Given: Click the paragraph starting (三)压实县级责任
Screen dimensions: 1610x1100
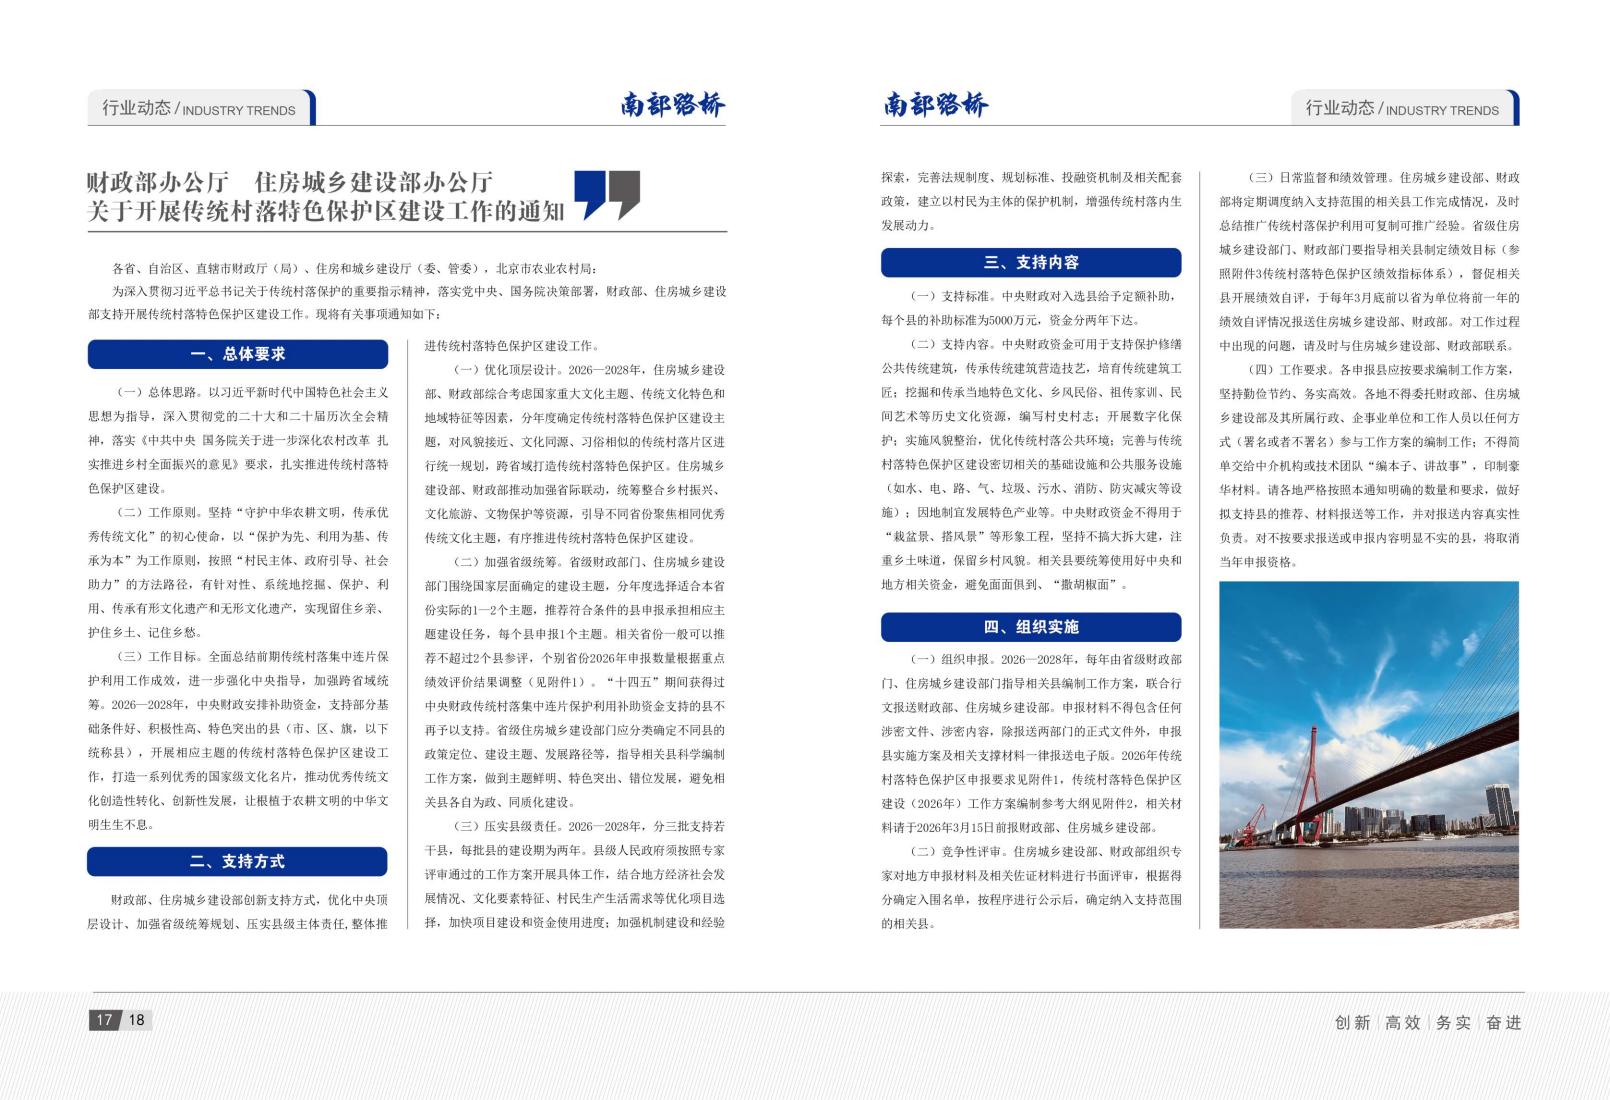Looking at the screenshot, I should coord(575,874).
